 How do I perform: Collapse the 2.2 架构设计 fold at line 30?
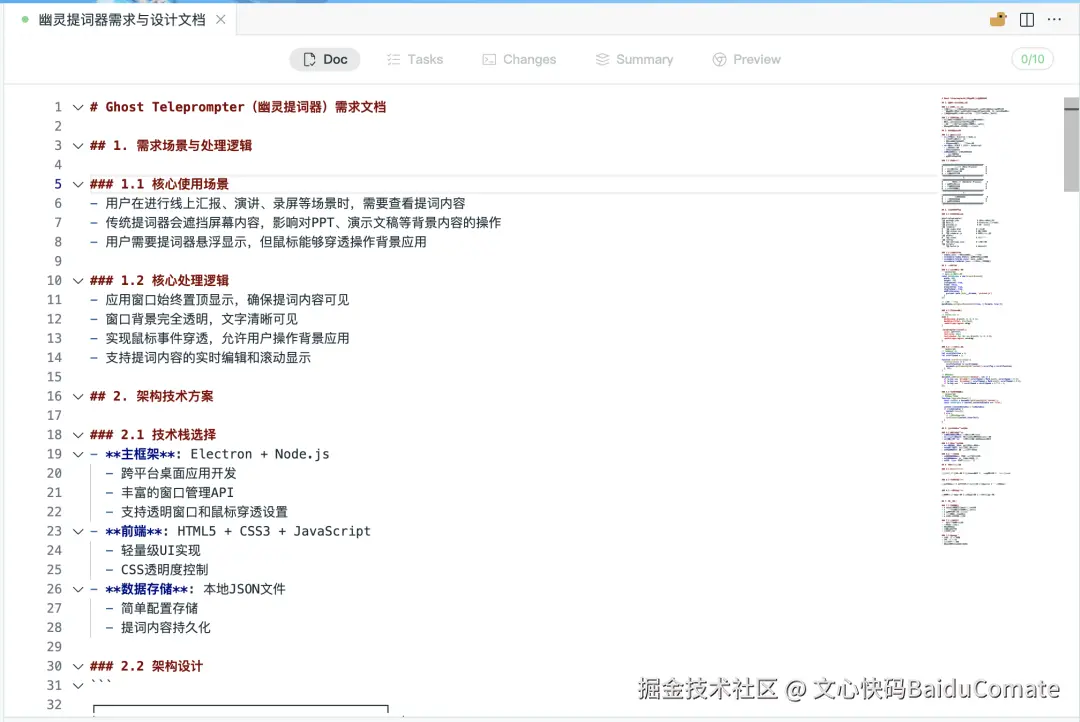78,666
